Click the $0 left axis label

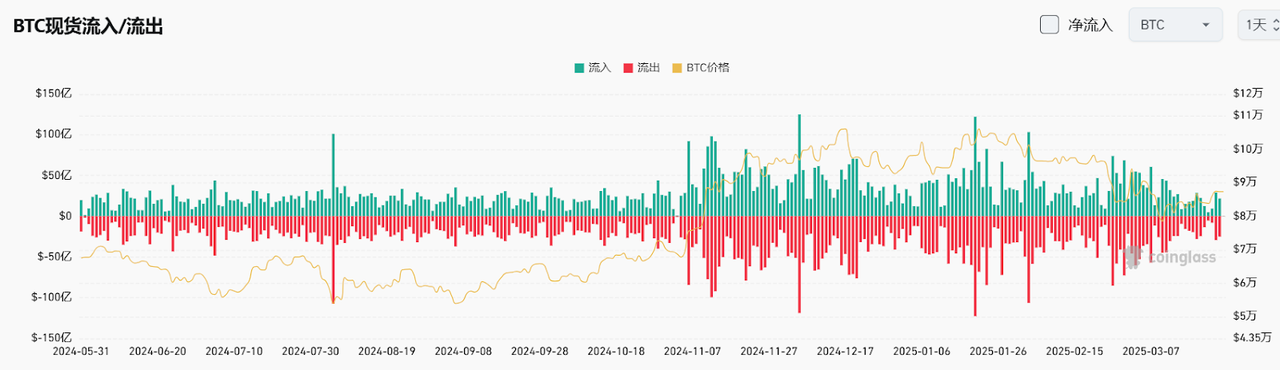click(66, 216)
